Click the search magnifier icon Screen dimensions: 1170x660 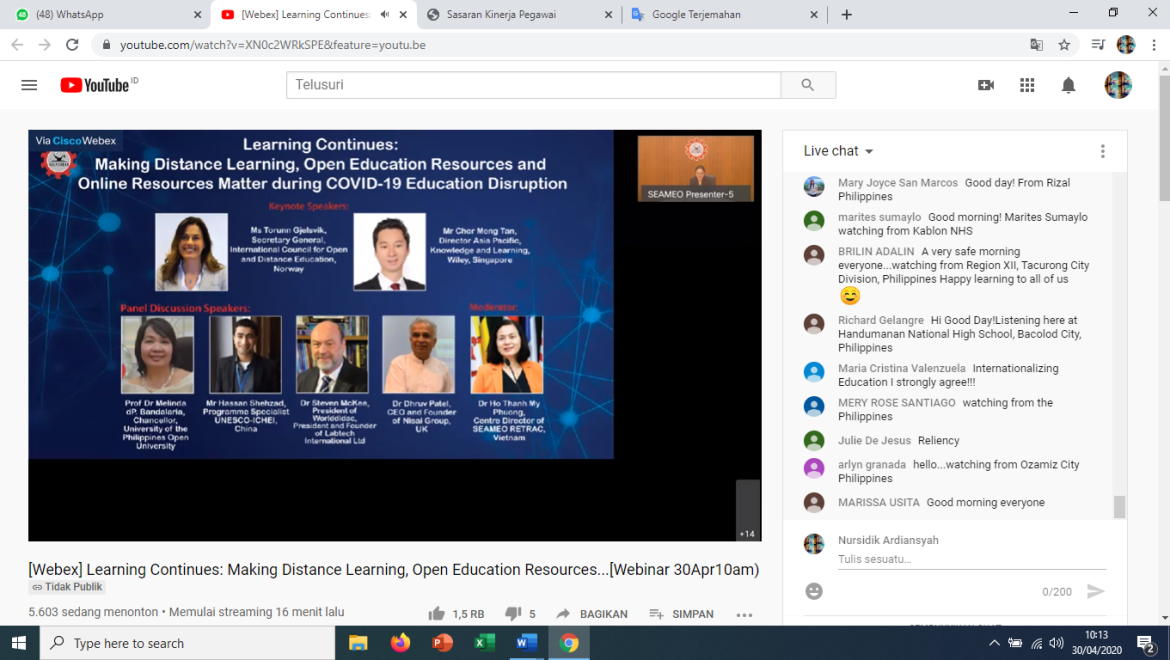click(807, 85)
